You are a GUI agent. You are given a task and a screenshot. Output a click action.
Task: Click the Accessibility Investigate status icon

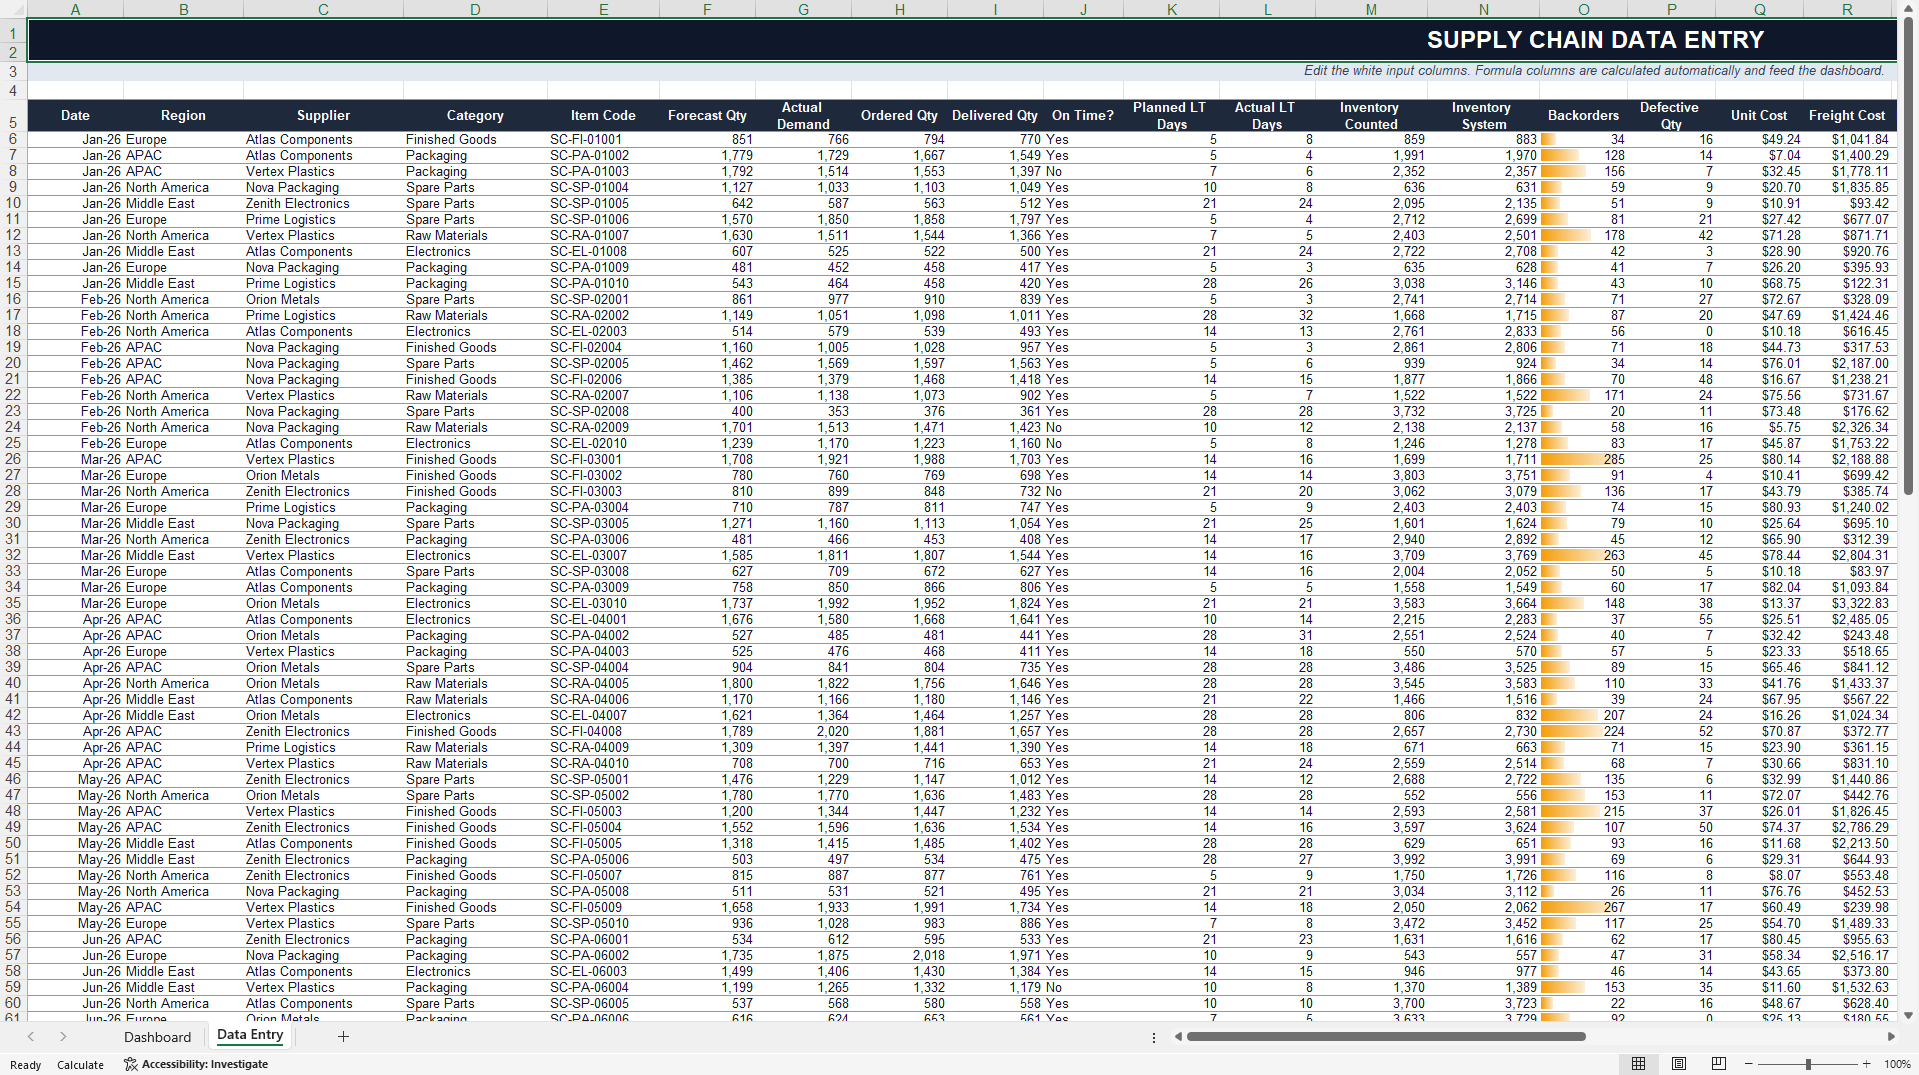click(130, 1064)
